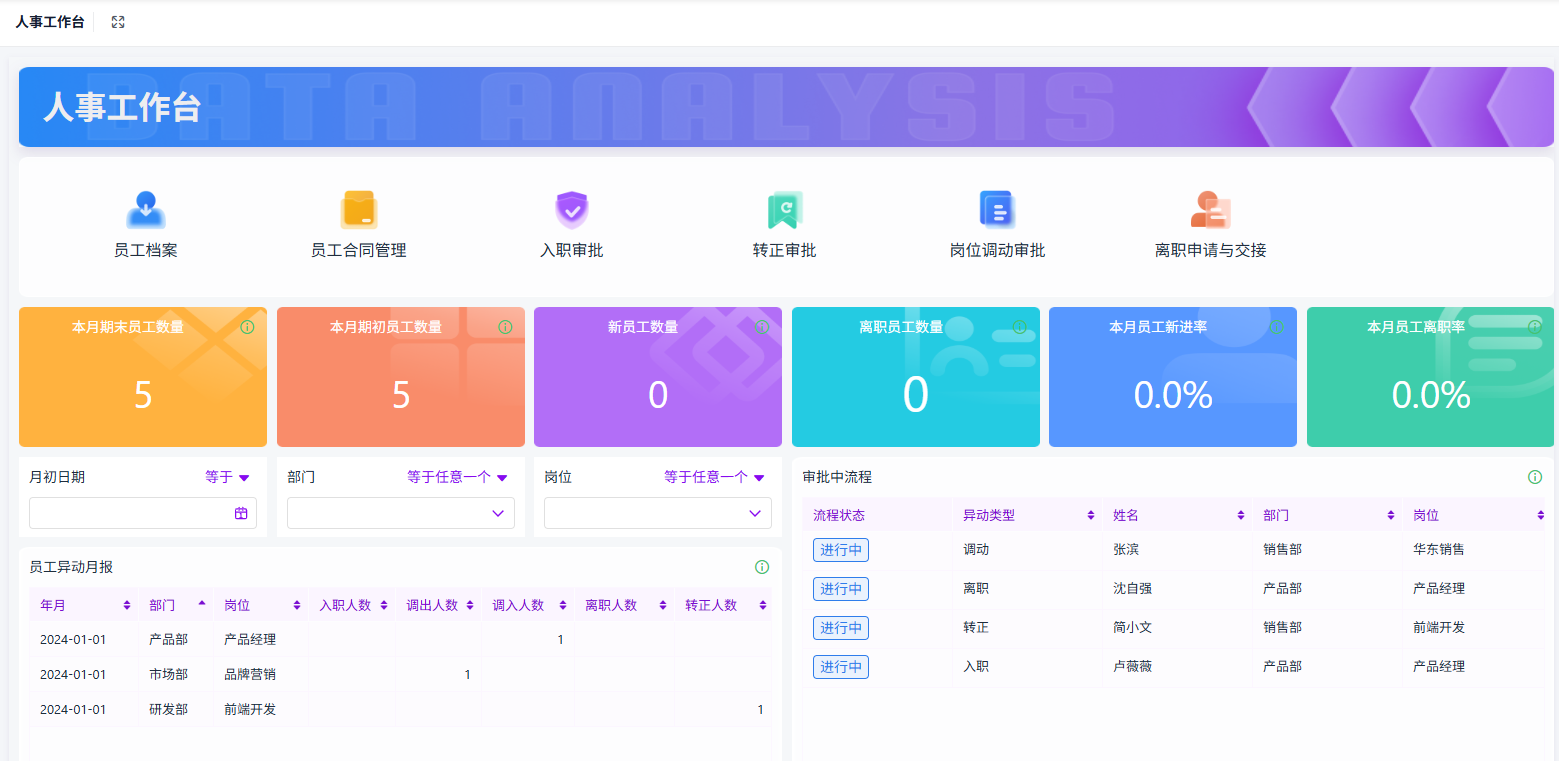The height and width of the screenshot is (761, 1559).
Task: Click the 新员工数量 stat card
Action: click(657, 377)
